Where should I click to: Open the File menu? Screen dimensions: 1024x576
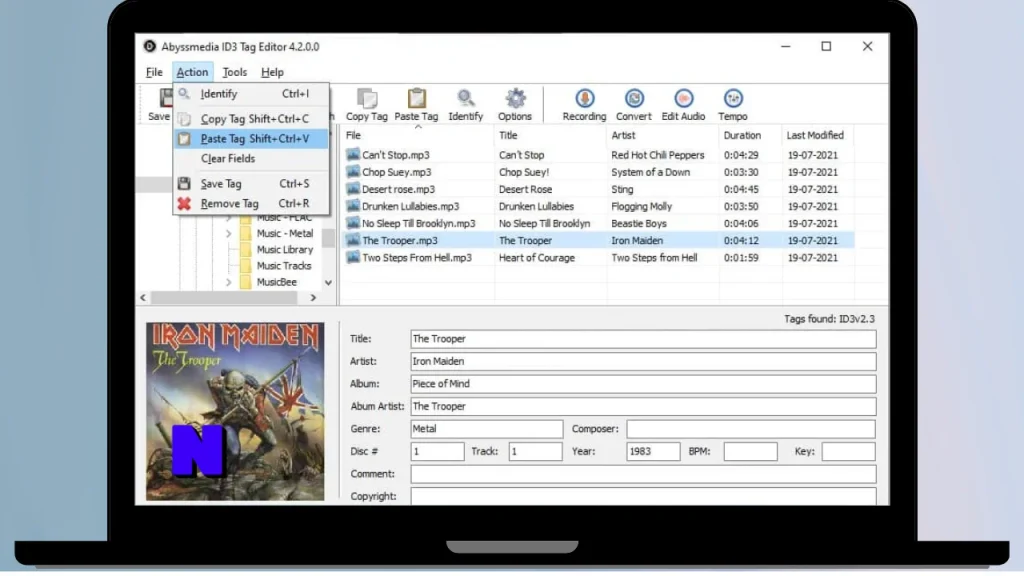click(154, 72)
